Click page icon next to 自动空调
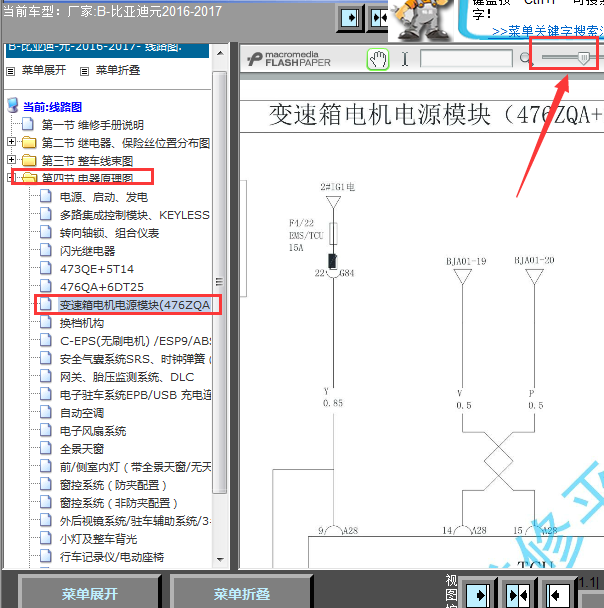Screen dimensions: 604x608 tap(46, 412)
